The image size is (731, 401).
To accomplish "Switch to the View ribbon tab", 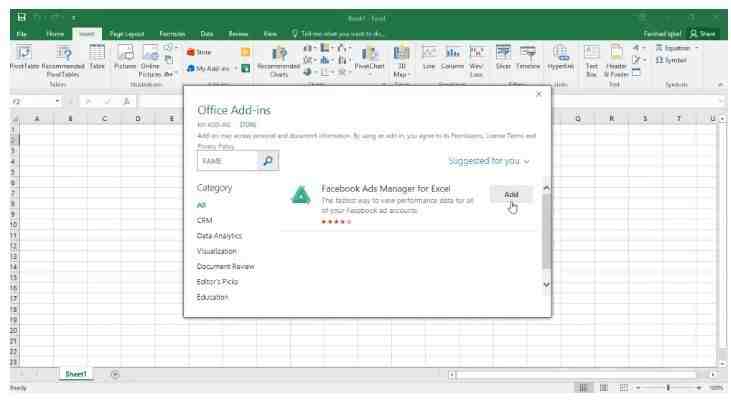I will (270, 34).
